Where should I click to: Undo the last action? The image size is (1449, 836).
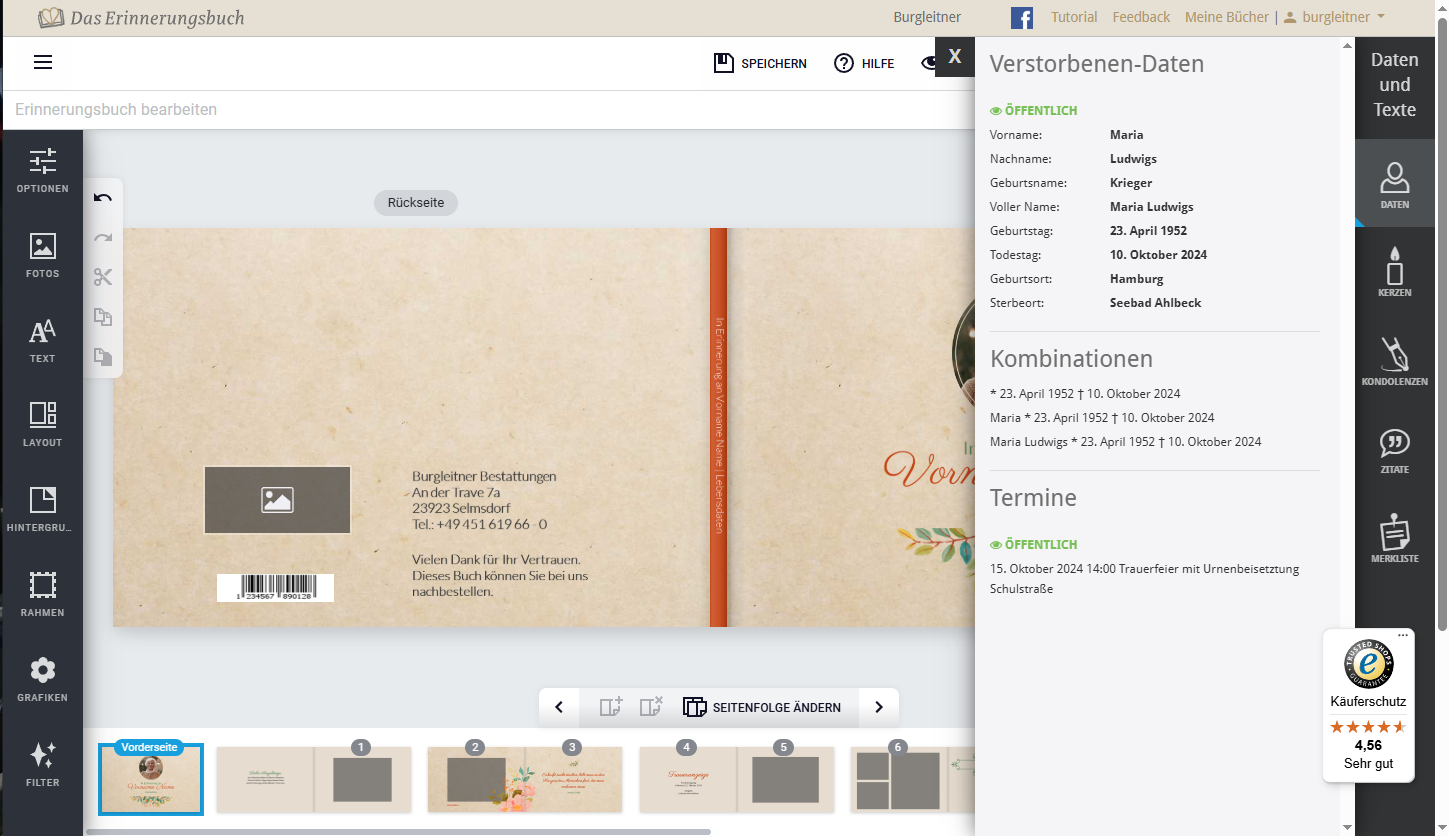click(x=103, y=198)
